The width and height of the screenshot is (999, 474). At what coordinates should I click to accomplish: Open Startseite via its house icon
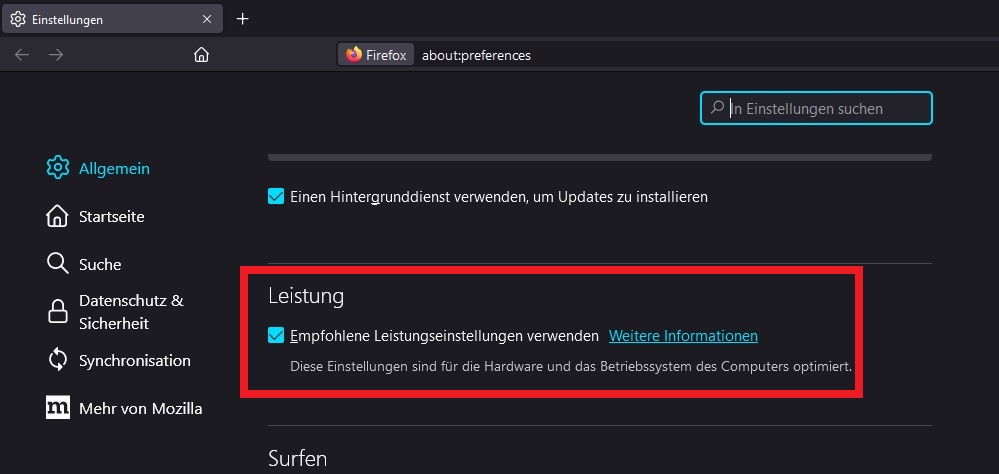[58, 216]
